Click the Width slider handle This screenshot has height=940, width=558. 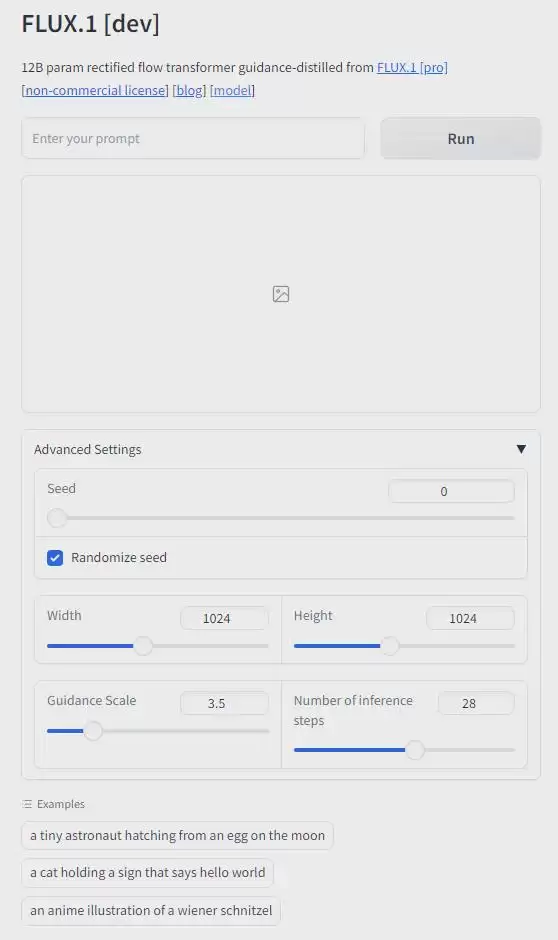[x=143, y=646]
